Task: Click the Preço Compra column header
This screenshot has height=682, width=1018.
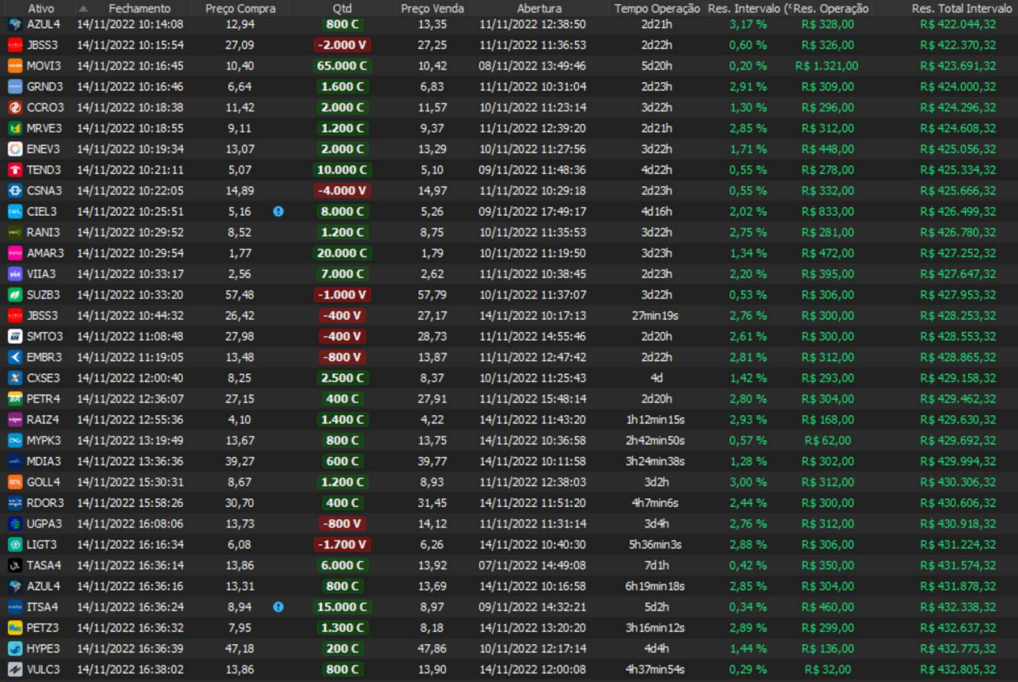Action: coord(240,8)
